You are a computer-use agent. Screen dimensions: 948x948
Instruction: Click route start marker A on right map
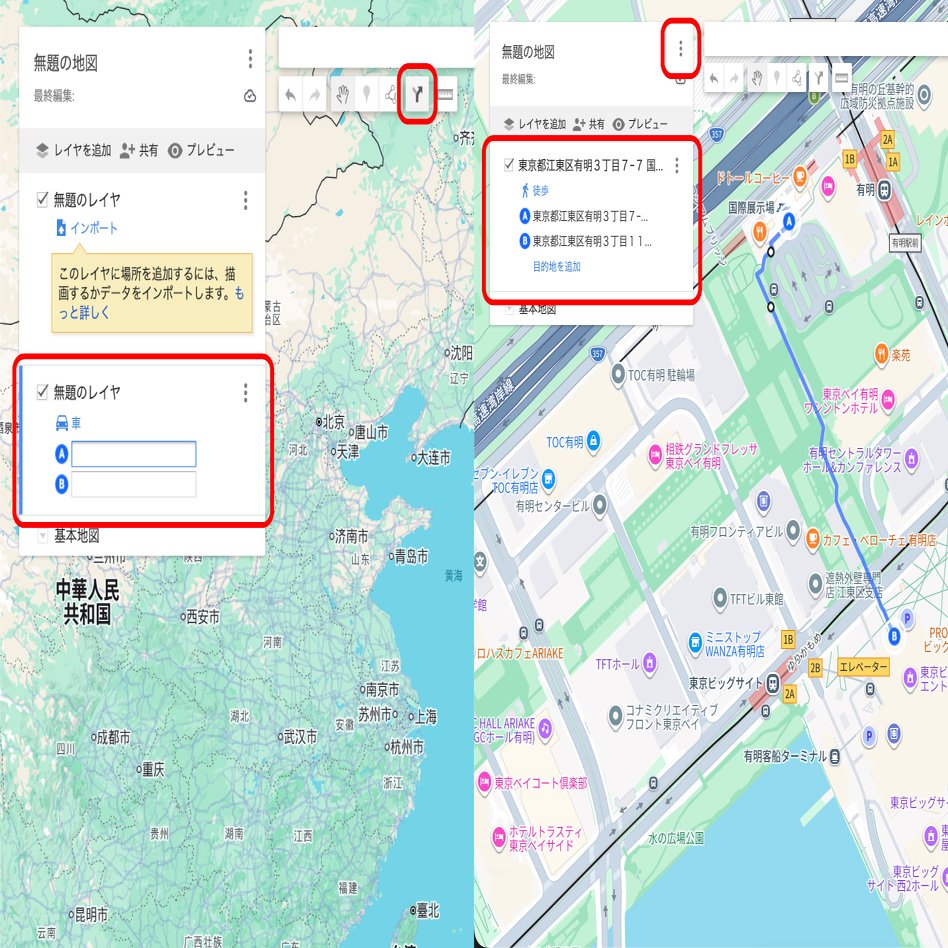789,221
